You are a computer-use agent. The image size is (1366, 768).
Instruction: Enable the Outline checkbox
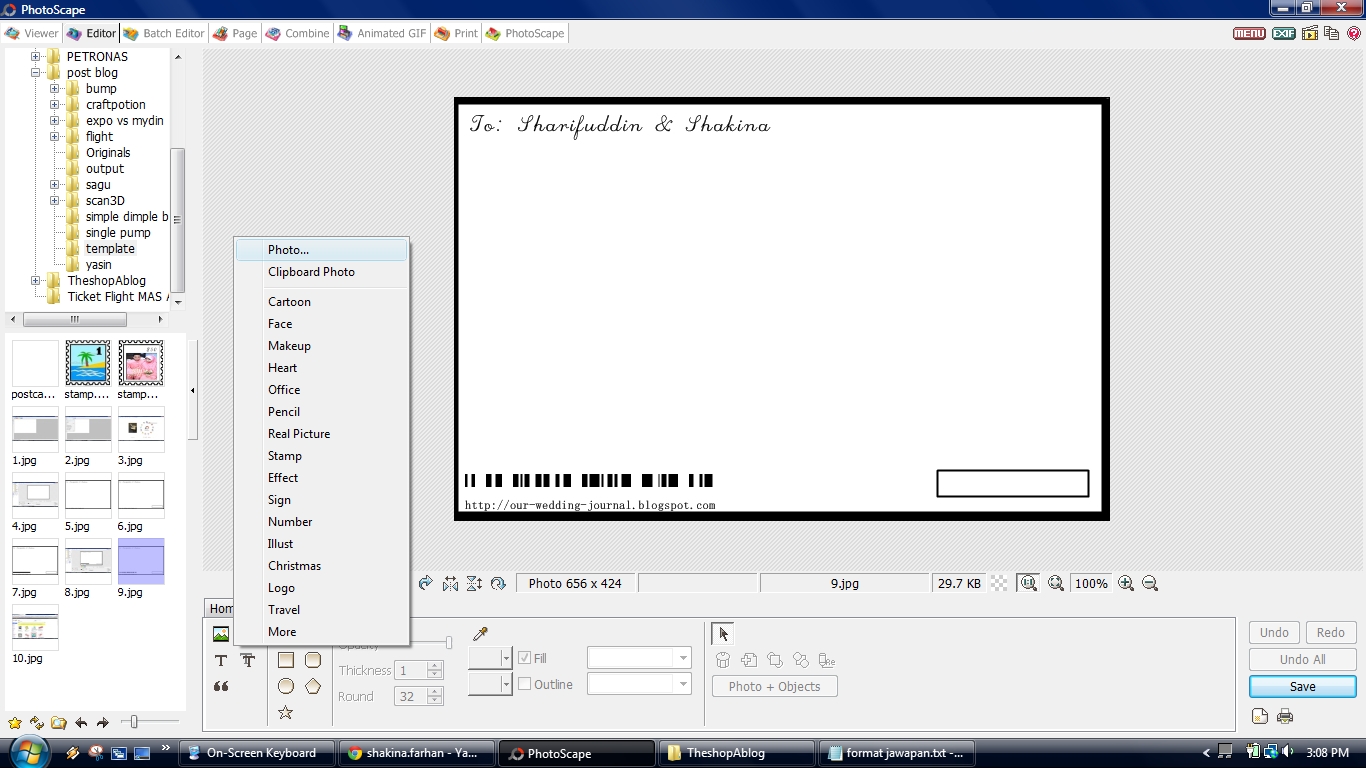[524, 684]
